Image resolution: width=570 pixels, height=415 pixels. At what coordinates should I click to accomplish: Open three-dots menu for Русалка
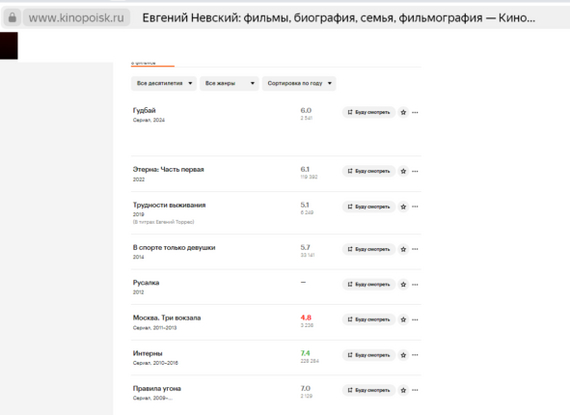pyautogui.click(x=415, y=284)
